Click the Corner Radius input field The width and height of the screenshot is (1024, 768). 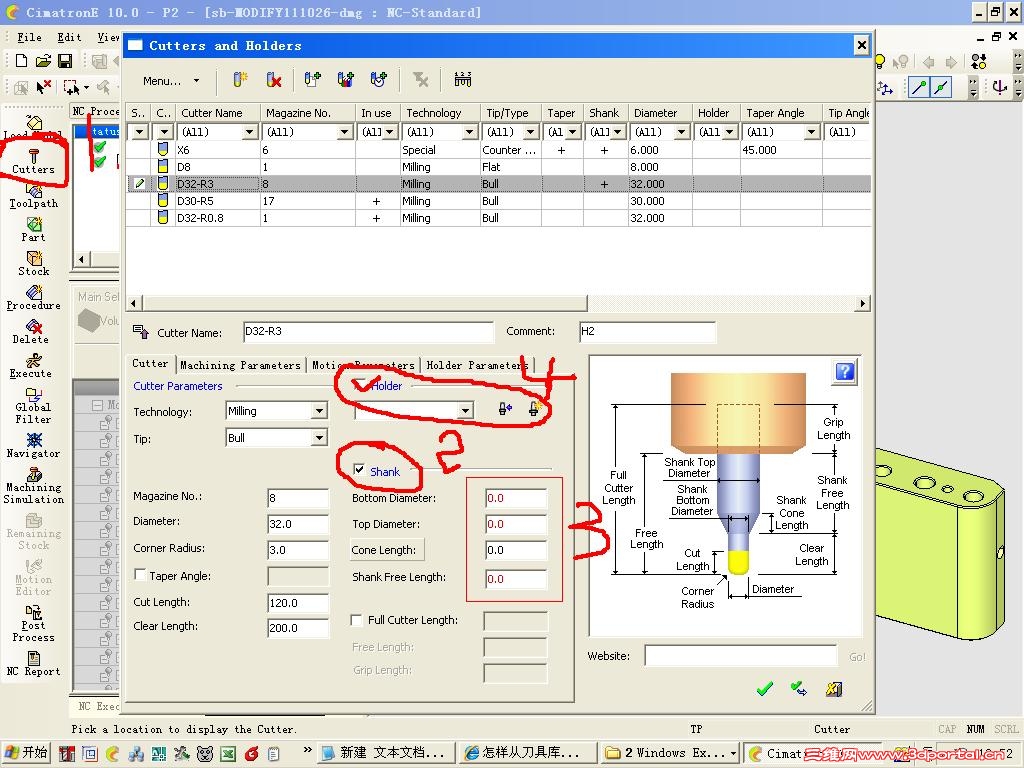[298, 550]
